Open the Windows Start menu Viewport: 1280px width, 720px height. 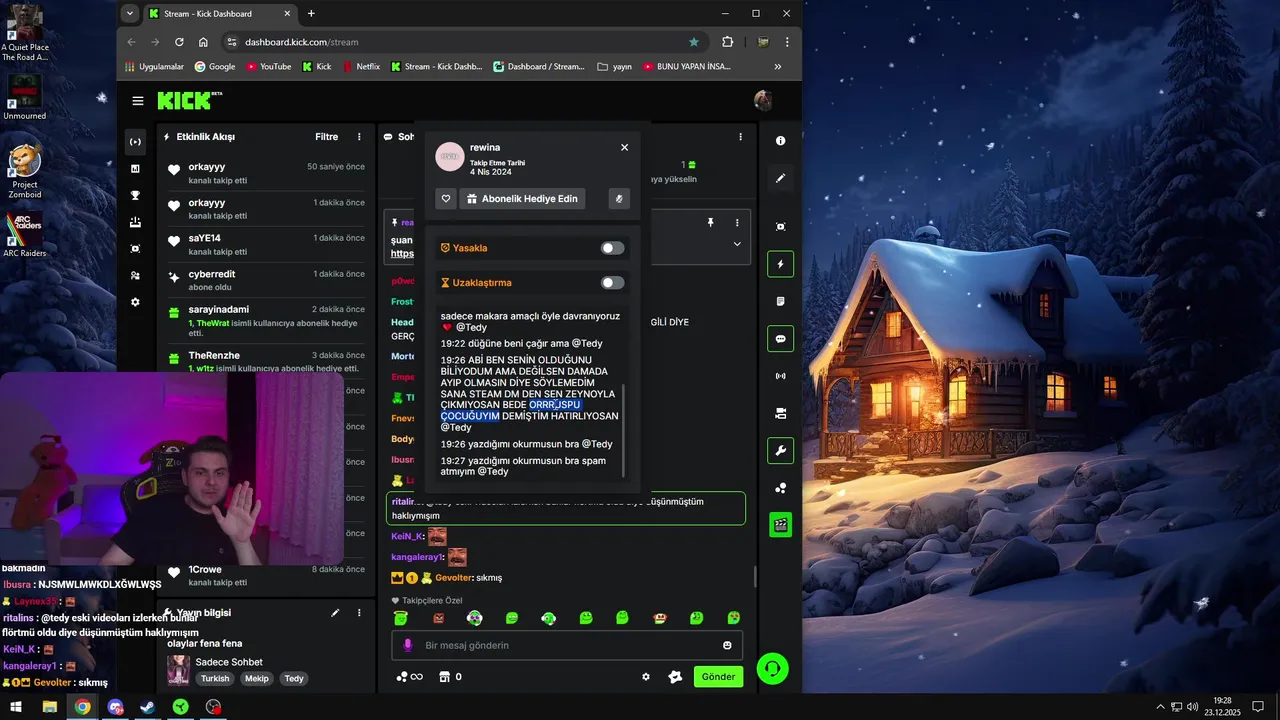tap(16, 707)
